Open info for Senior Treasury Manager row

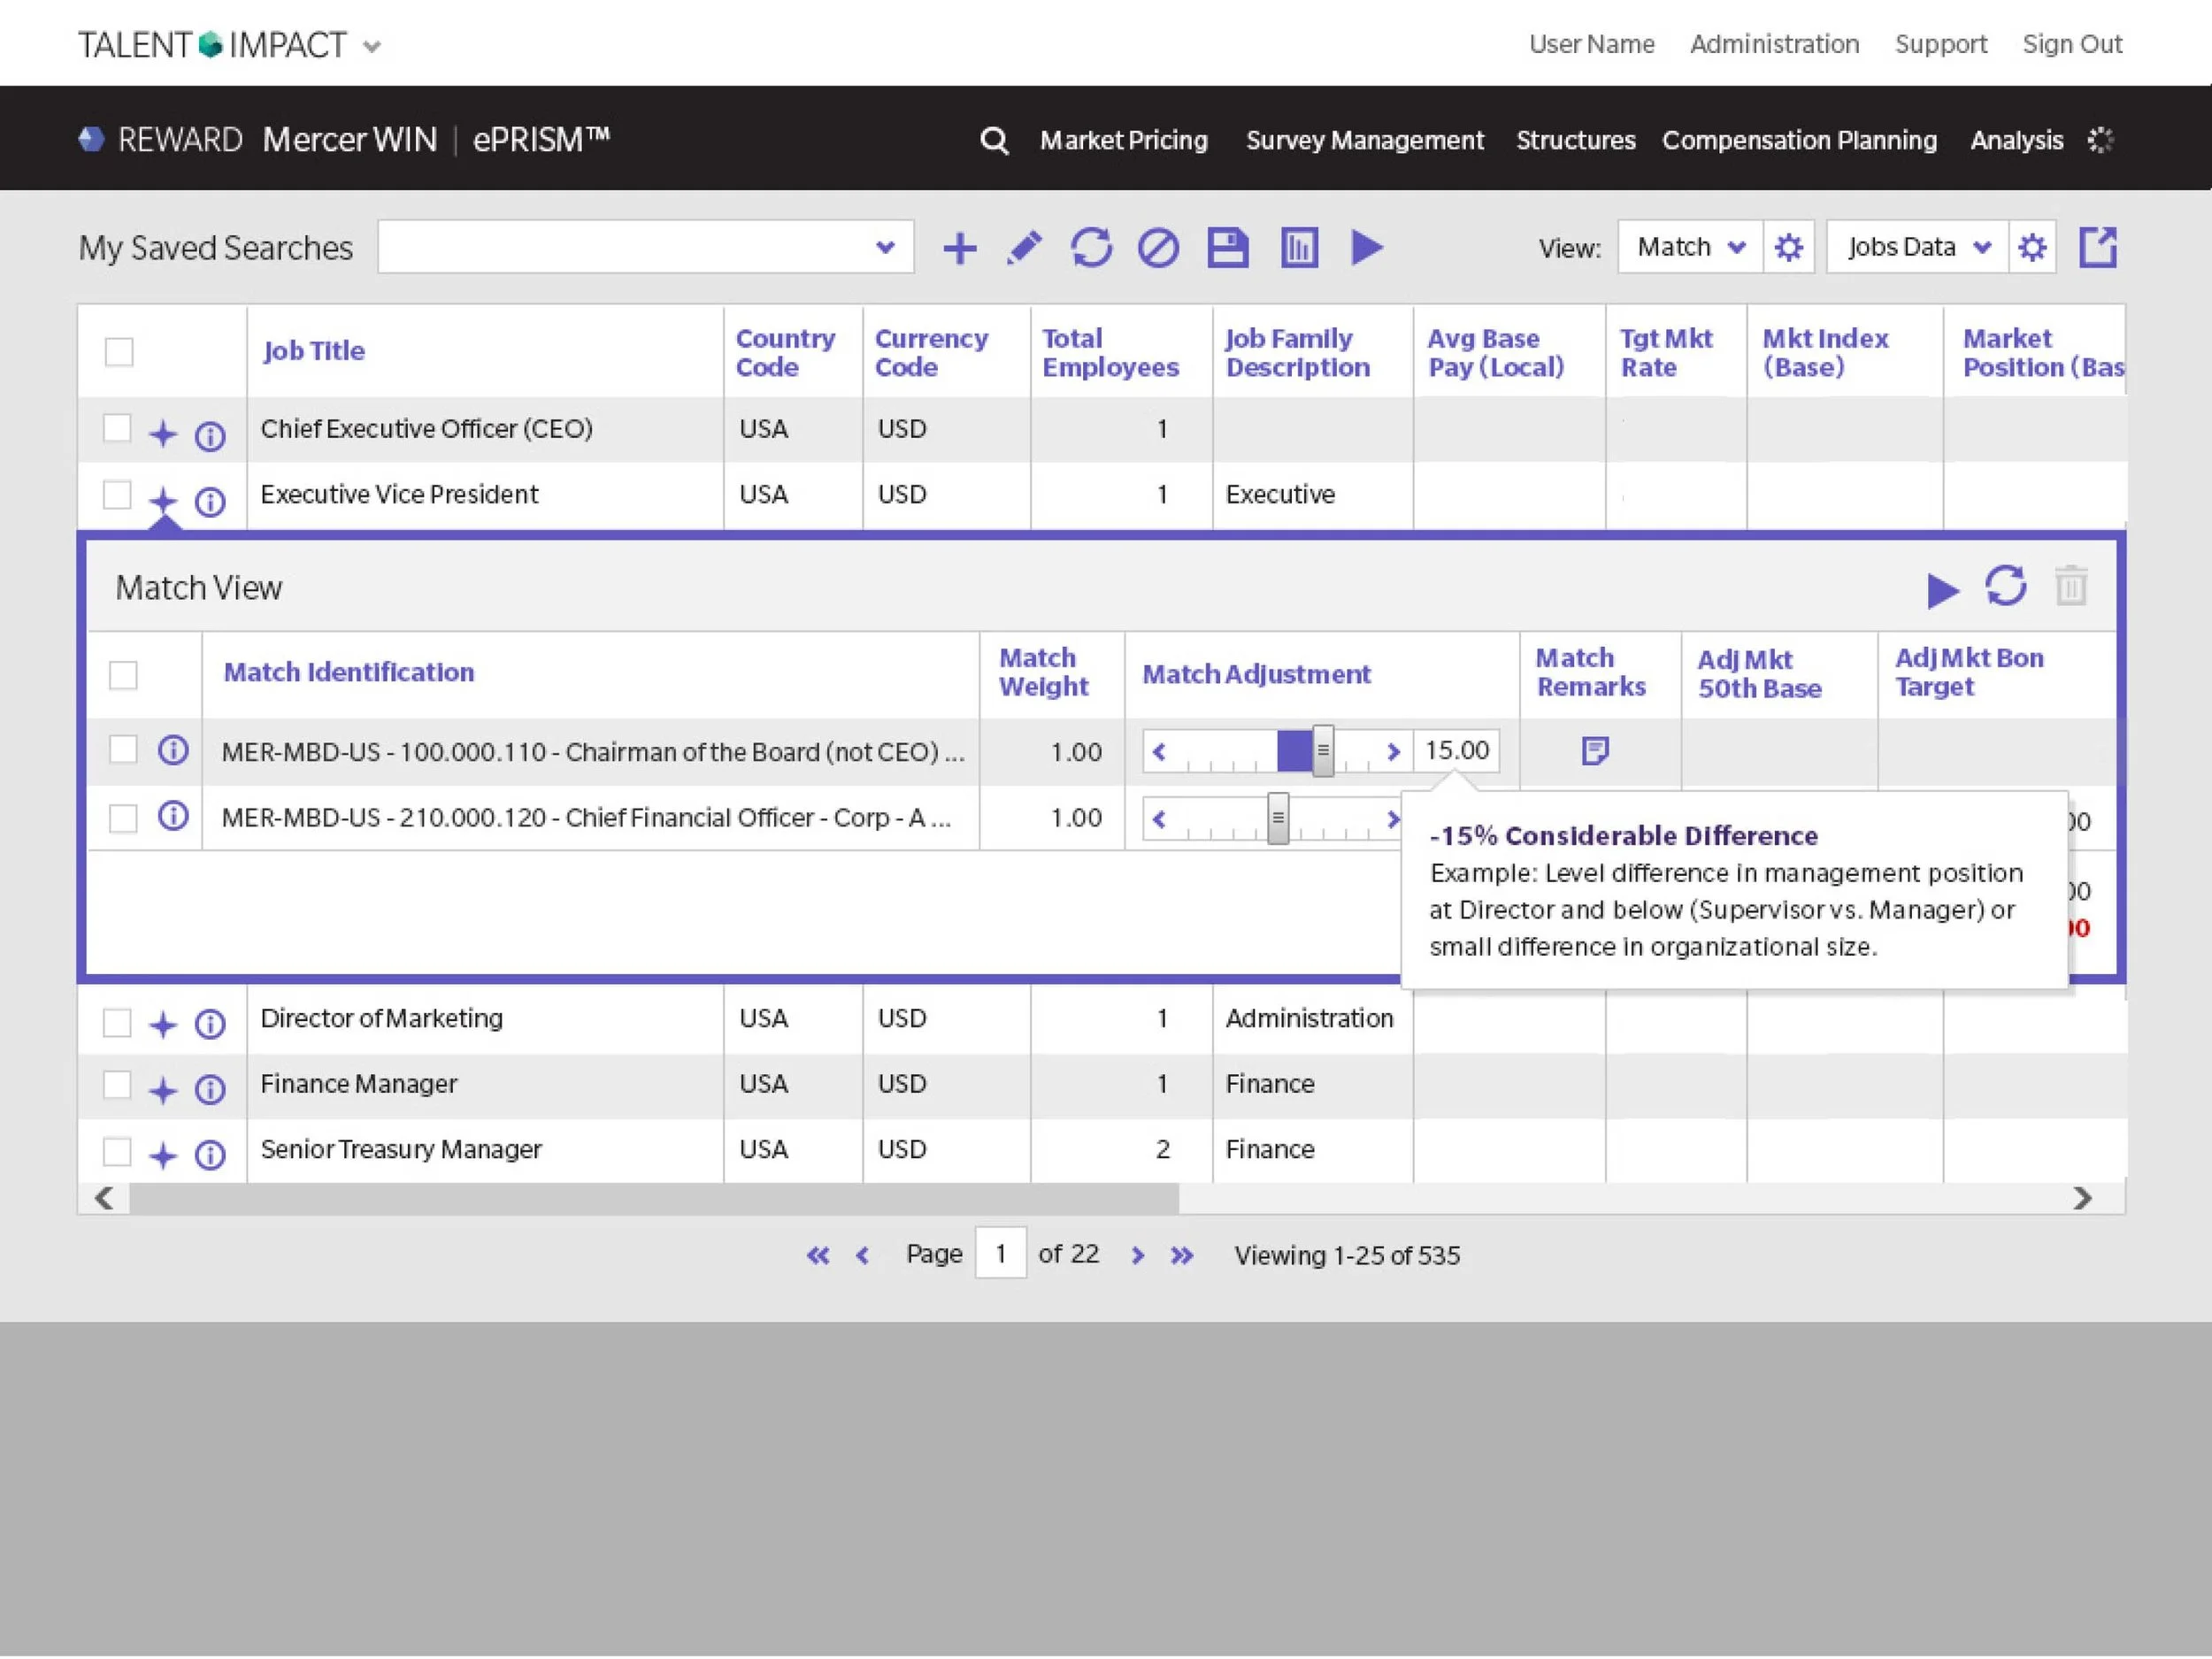tap(210, 1155)
